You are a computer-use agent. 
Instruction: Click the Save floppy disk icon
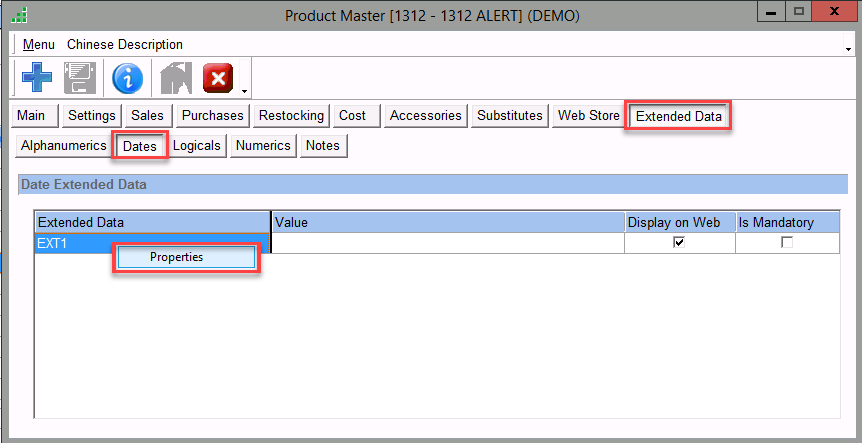(x=80, y=77)
